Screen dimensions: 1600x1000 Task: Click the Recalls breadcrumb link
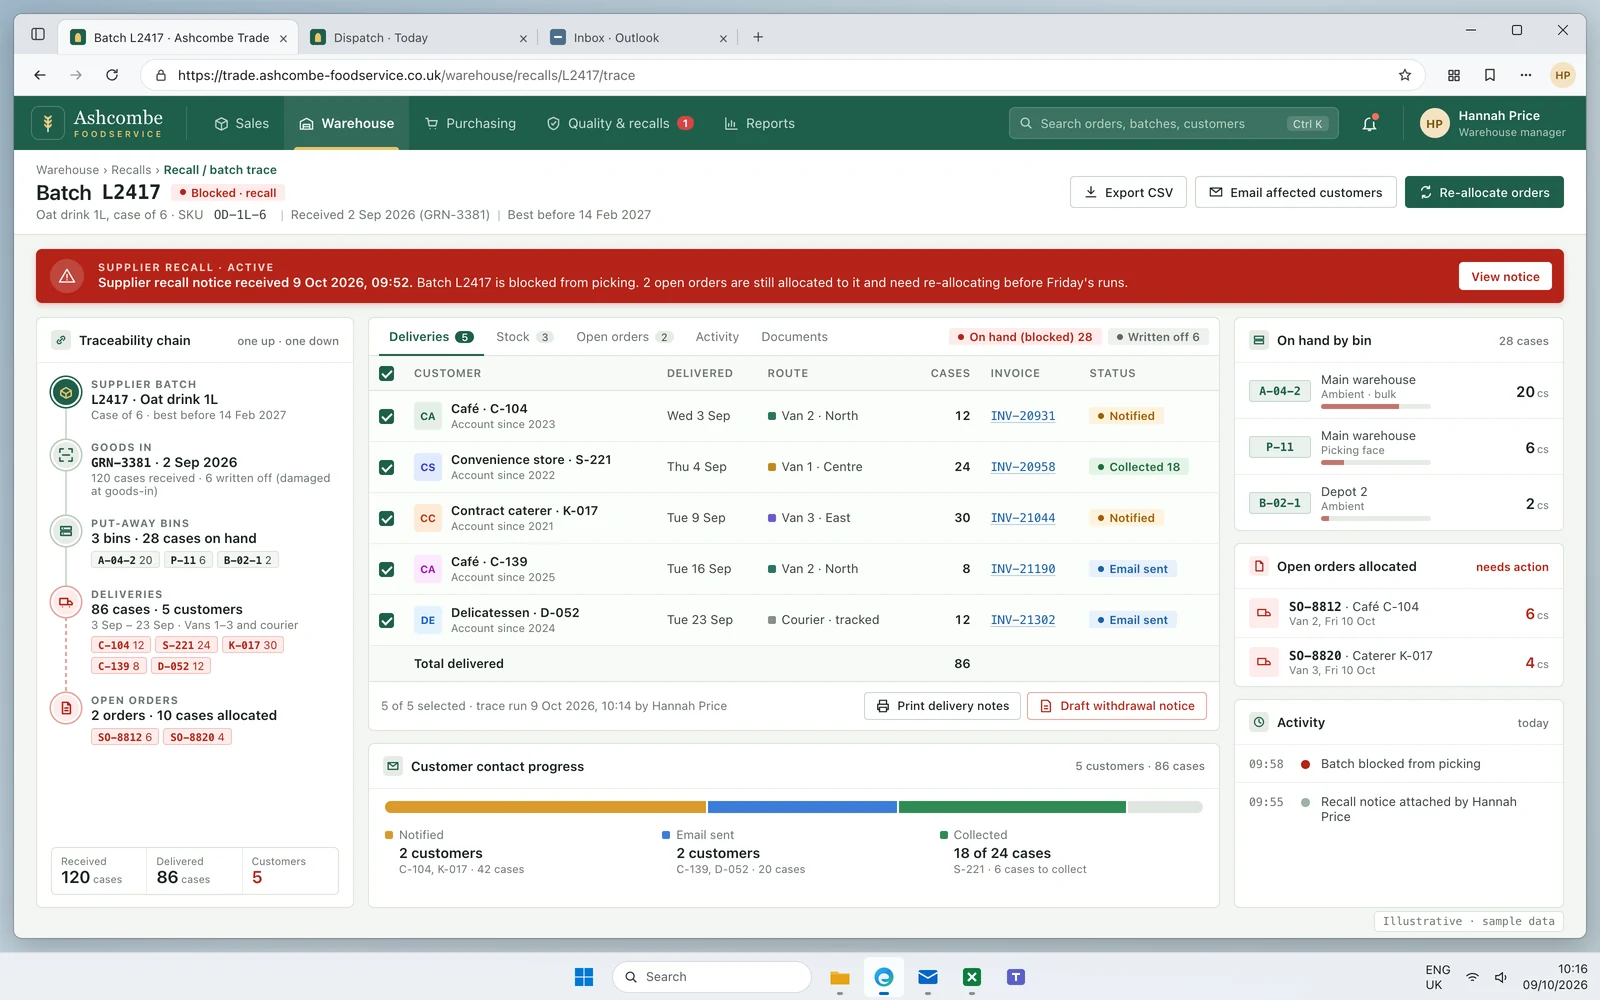click(x=131, y=170)
